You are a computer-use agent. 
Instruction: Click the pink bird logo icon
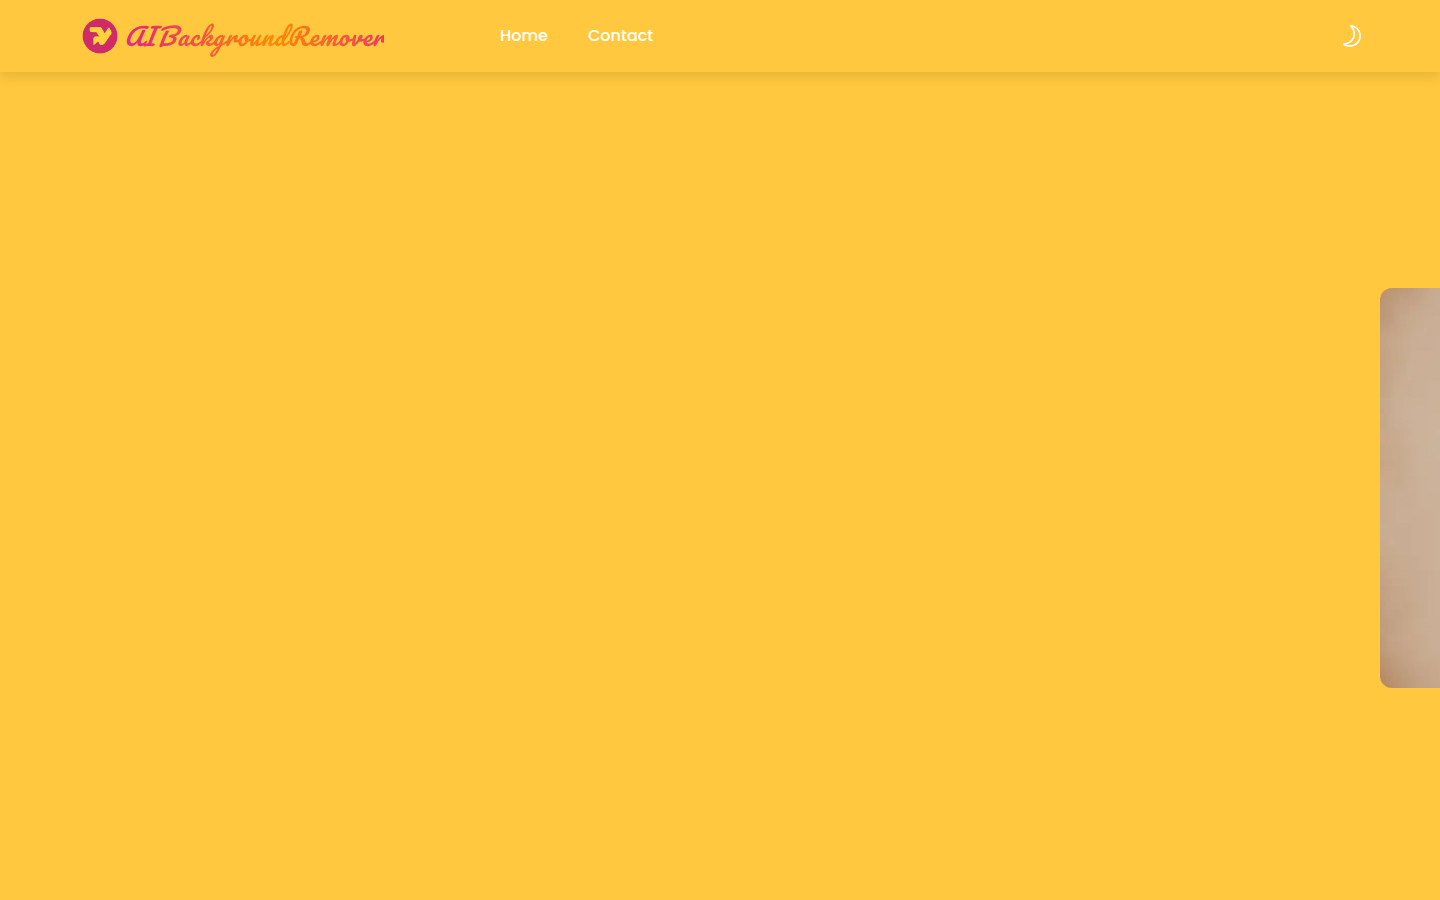[100, 36]
